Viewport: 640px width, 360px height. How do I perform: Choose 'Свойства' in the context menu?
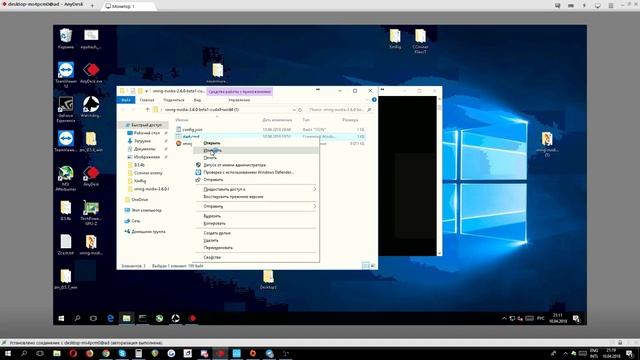[256, 258]
